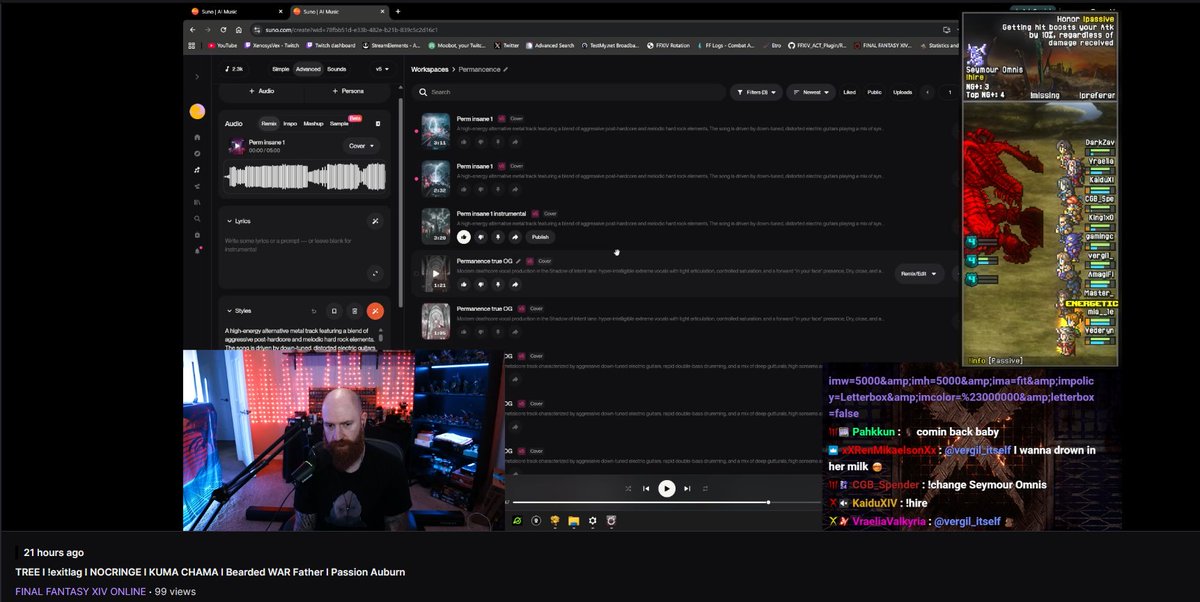Screen dimensions: 1200x602
Task: Select the Sounds tab
Action: pyautogui.click(x=337, y=69)
